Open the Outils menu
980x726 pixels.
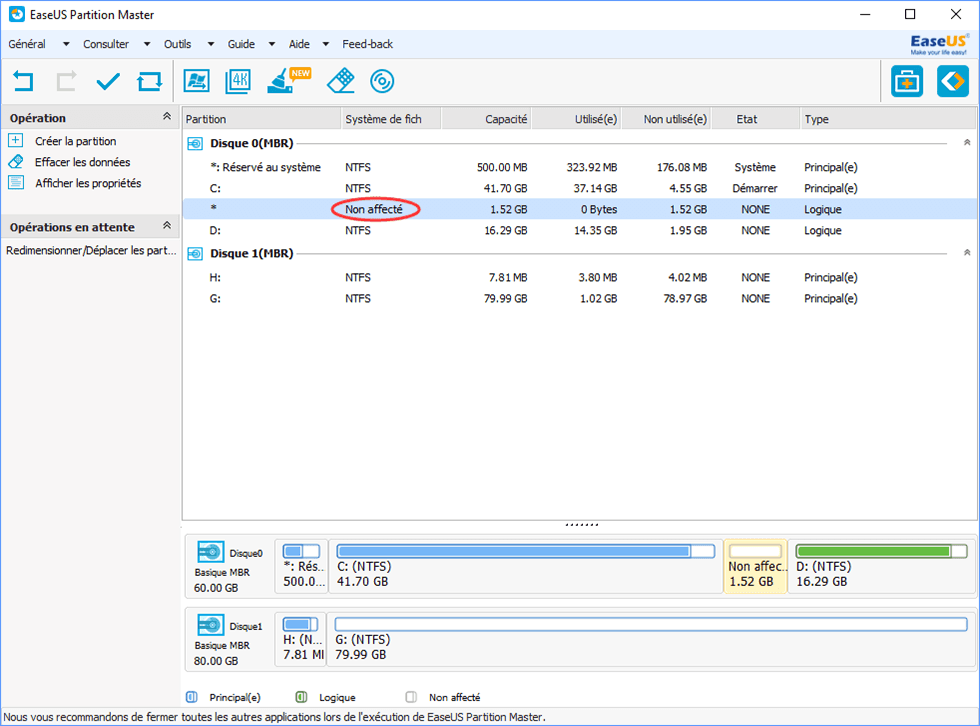(178, 44)
